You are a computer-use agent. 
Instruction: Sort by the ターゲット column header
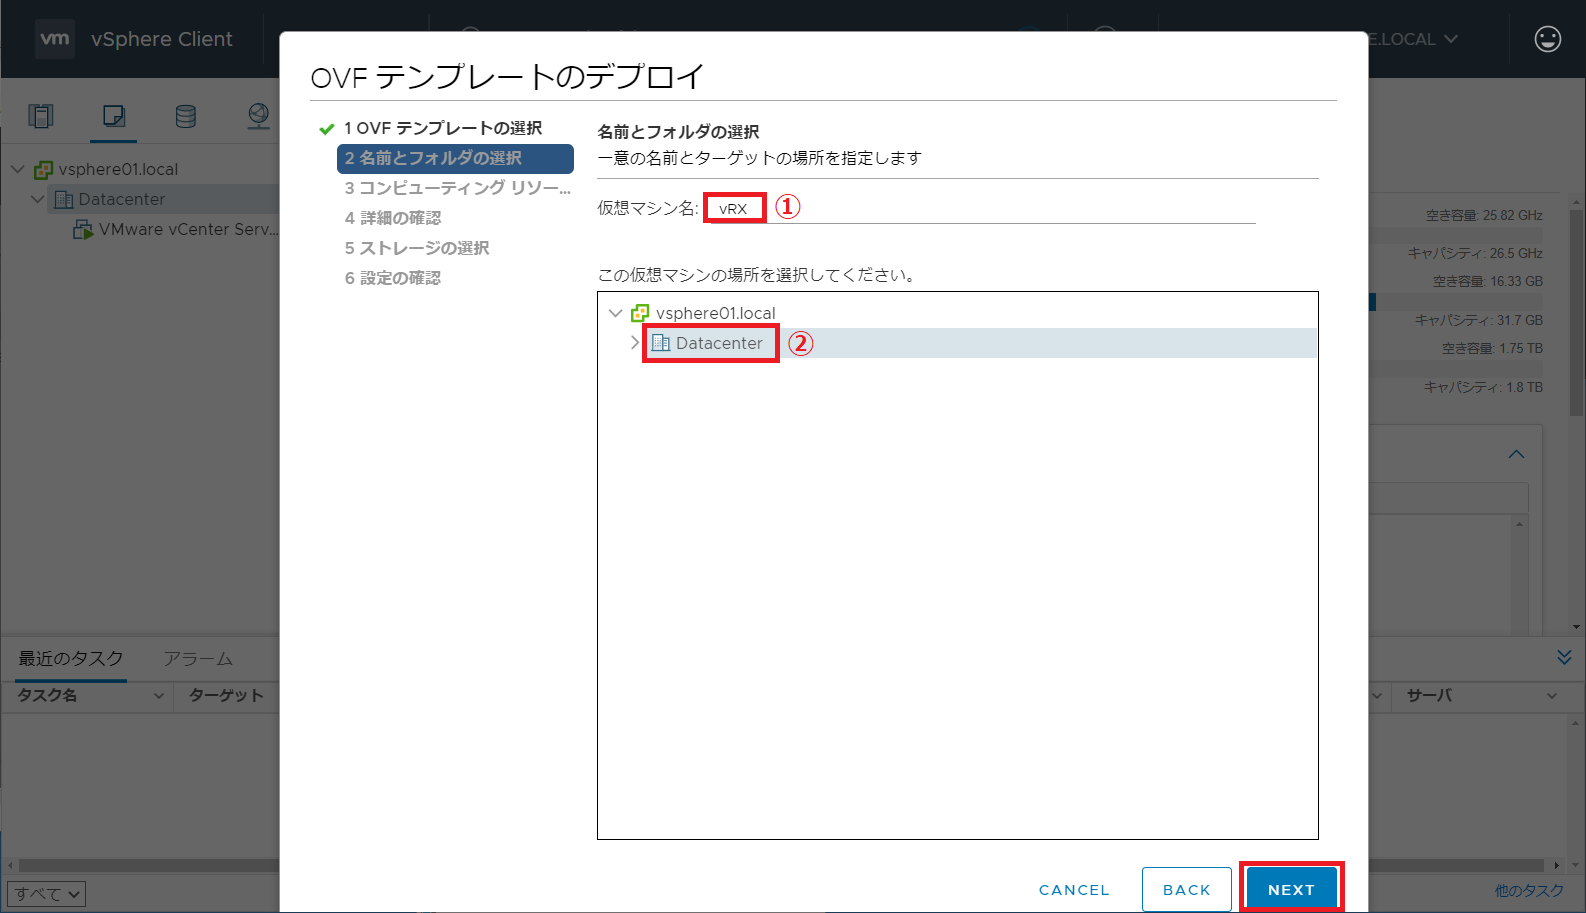tap(226, 695)
